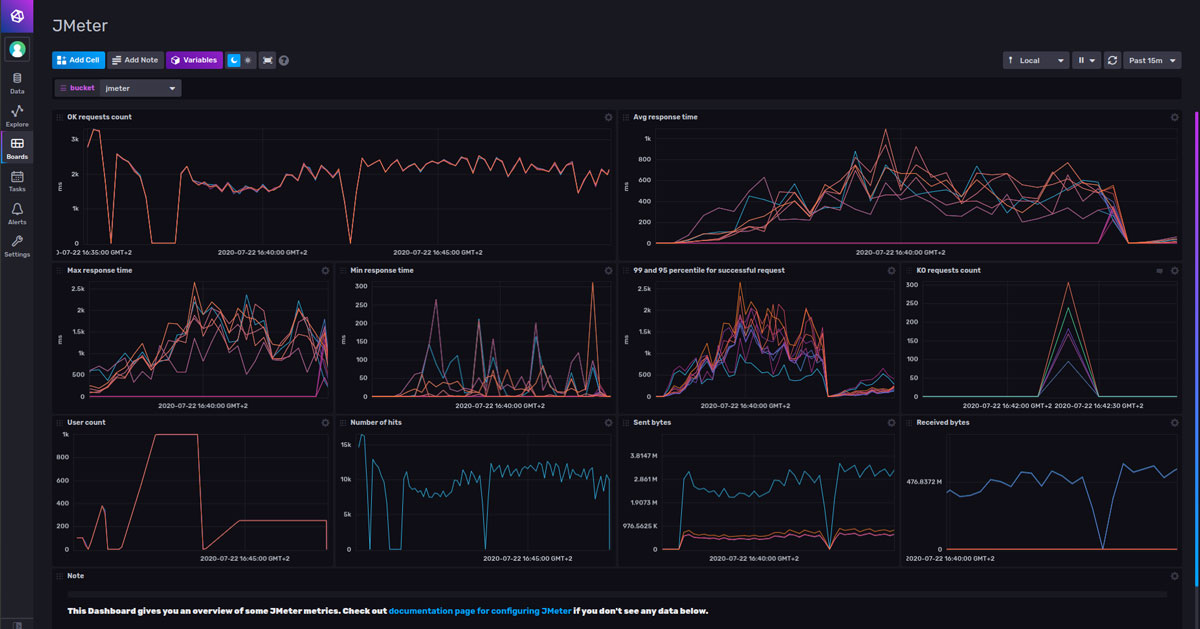This screenshot has width=1200, height=629.
Task: Open gear menu of Number of hits cell
Action: [x=608, y=422]
